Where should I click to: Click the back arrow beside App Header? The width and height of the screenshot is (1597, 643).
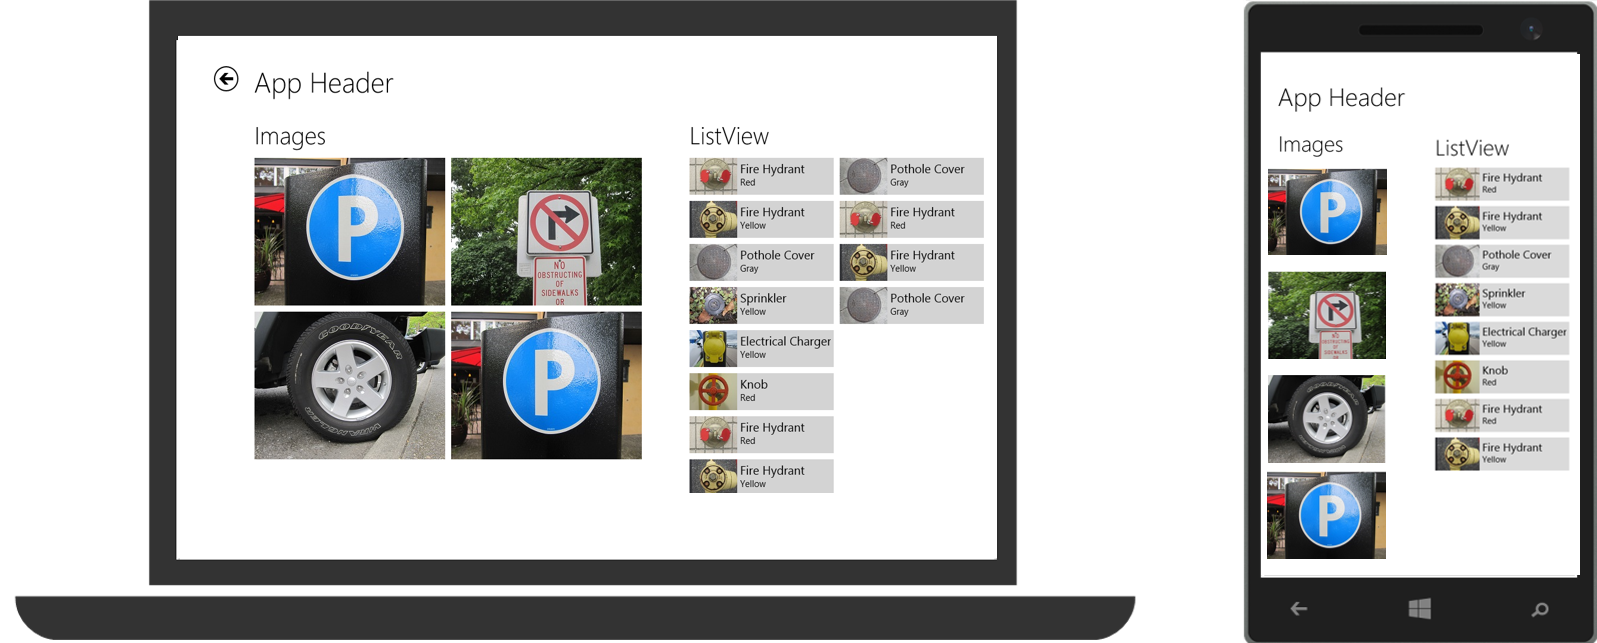click(x=226, y=79)
